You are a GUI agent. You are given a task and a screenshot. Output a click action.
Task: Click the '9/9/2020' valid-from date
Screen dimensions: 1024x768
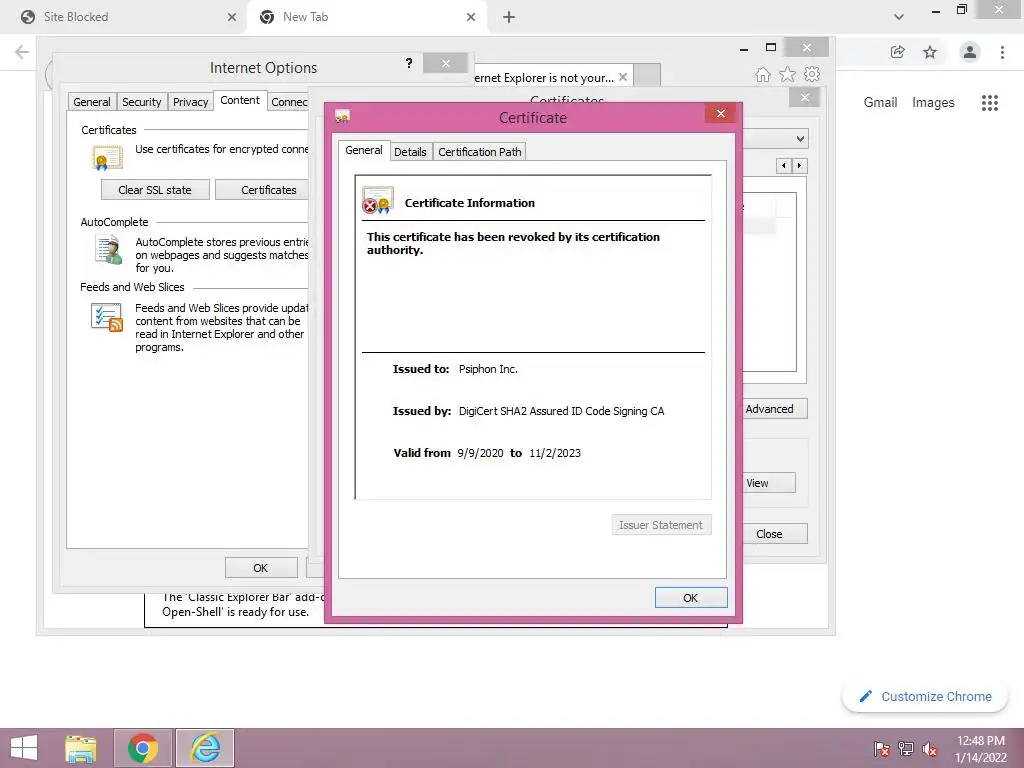(x=480, y=453)
